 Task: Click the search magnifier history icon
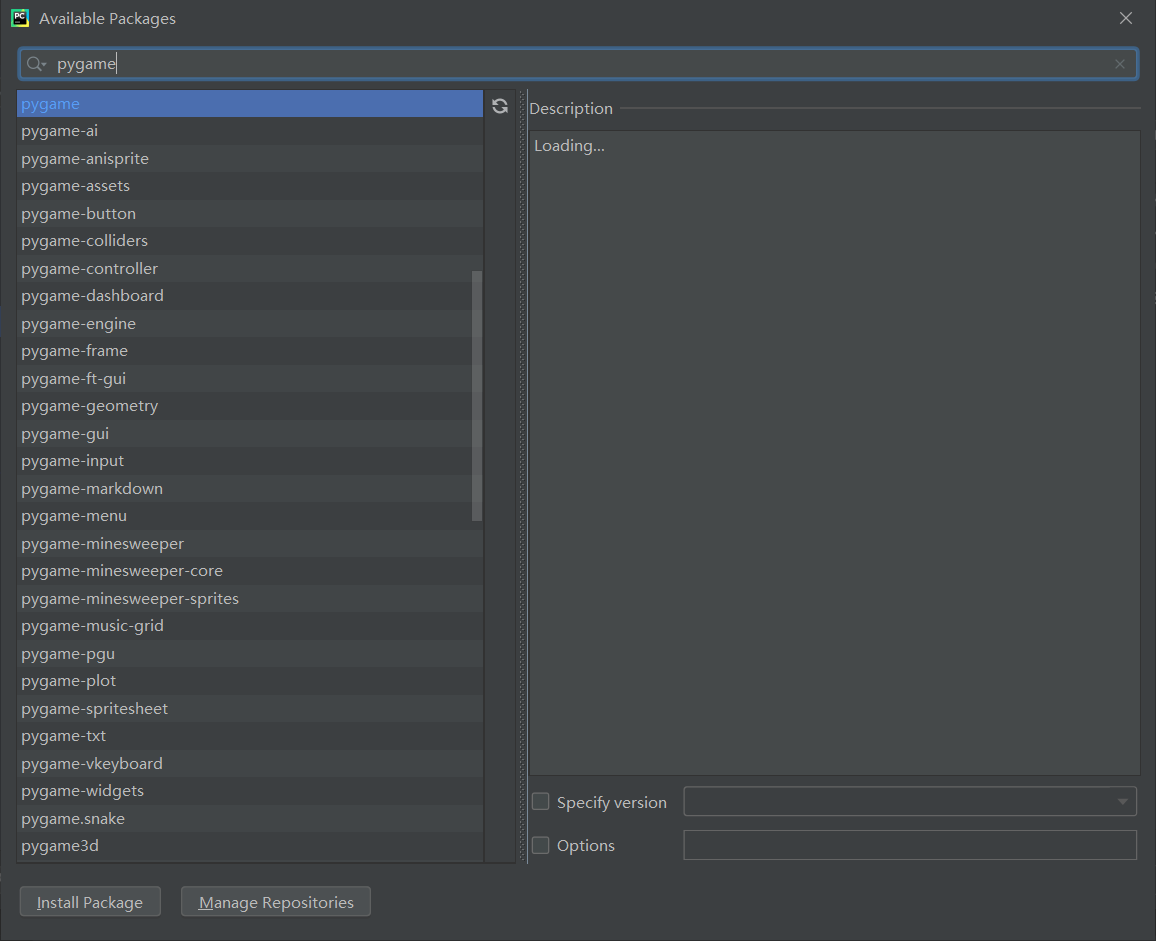pyautogui.click(x=35, y=64)
